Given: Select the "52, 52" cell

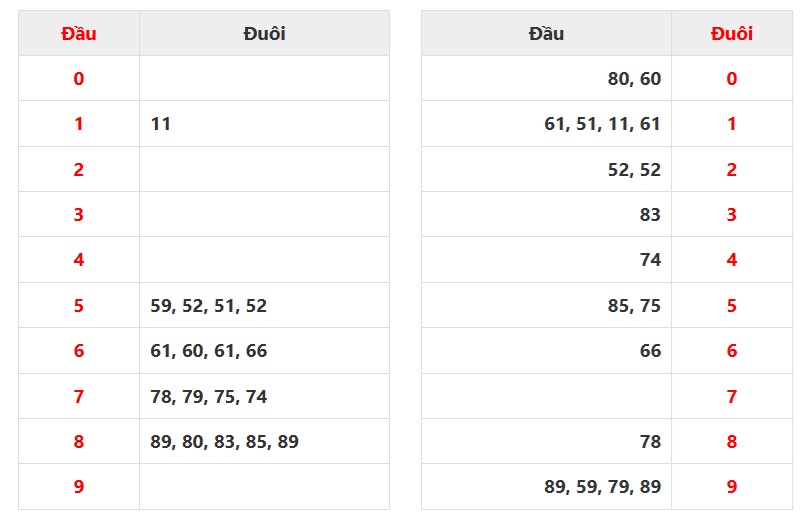Looking at the screenshot, I should [x=634, y=170].
